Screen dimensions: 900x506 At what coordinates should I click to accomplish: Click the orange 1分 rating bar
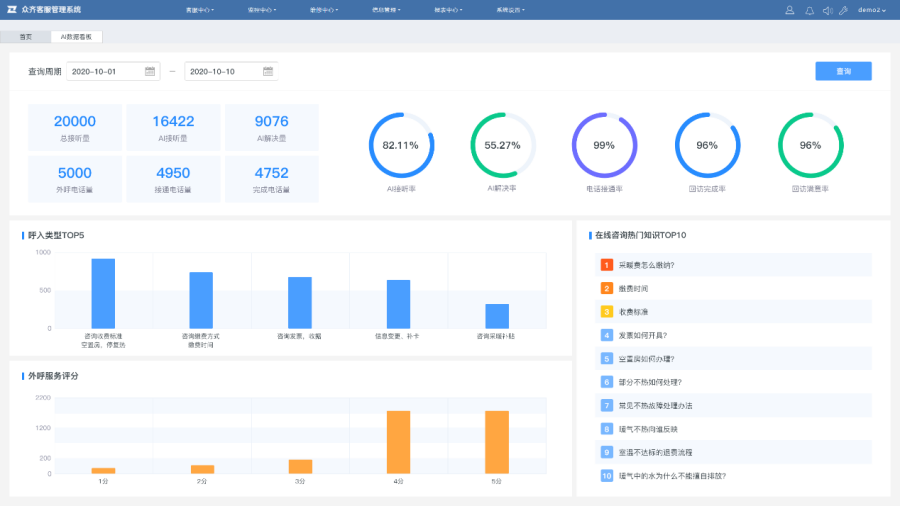click(x=103, y=471)
